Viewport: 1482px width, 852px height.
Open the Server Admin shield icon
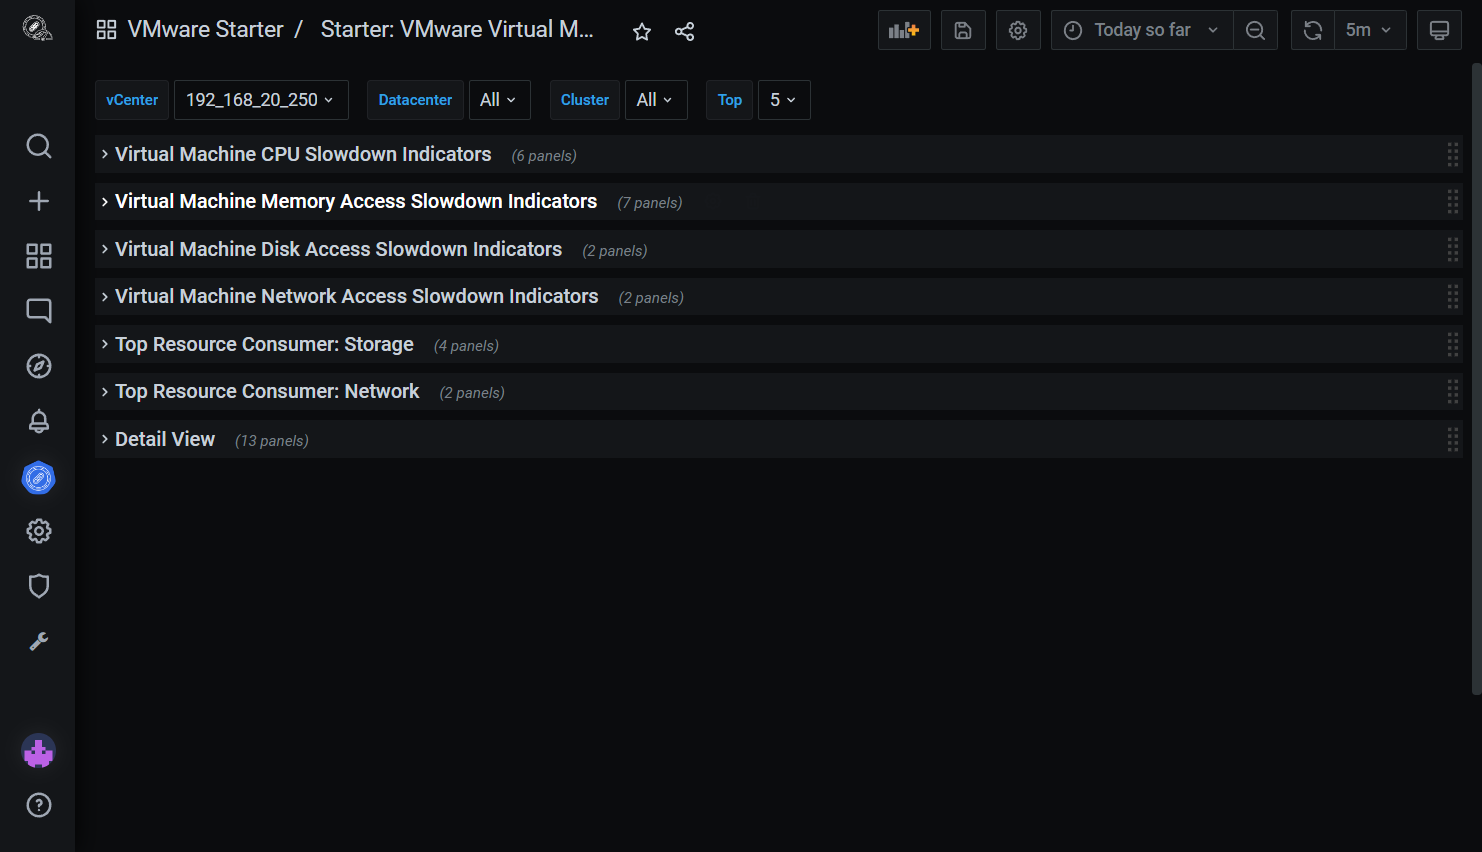[x=38, y=586]
